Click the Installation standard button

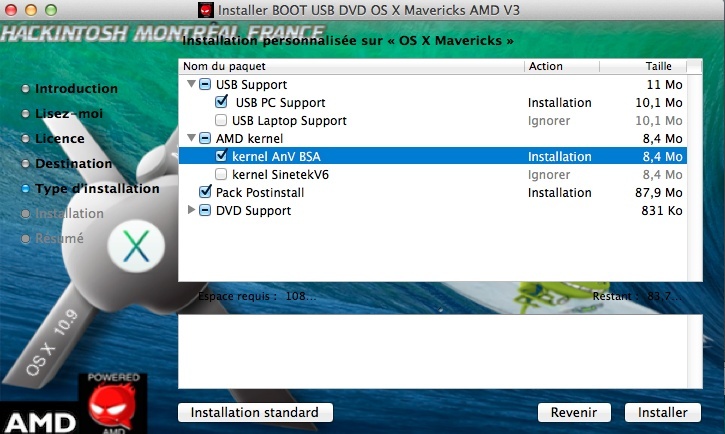[255, 412]
